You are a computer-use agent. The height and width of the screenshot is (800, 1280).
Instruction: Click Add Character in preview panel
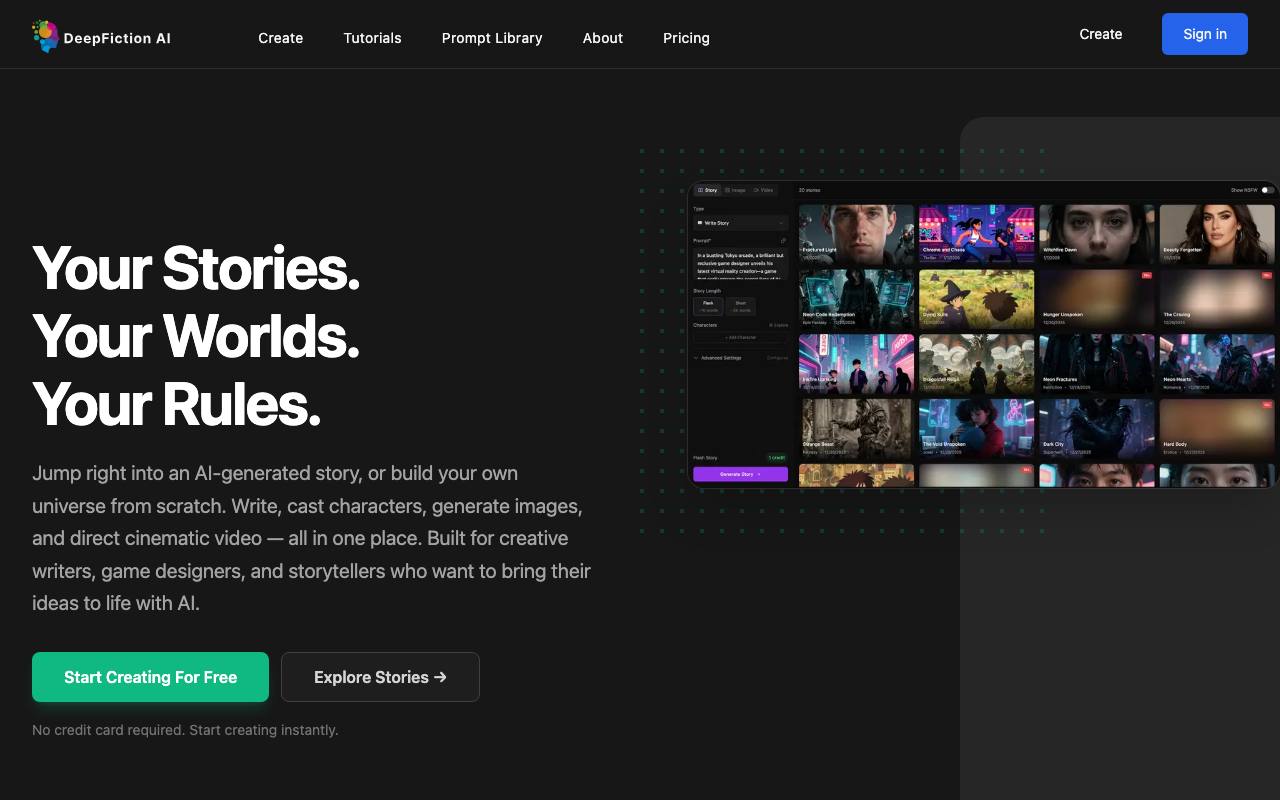click(x=740, y=338)
